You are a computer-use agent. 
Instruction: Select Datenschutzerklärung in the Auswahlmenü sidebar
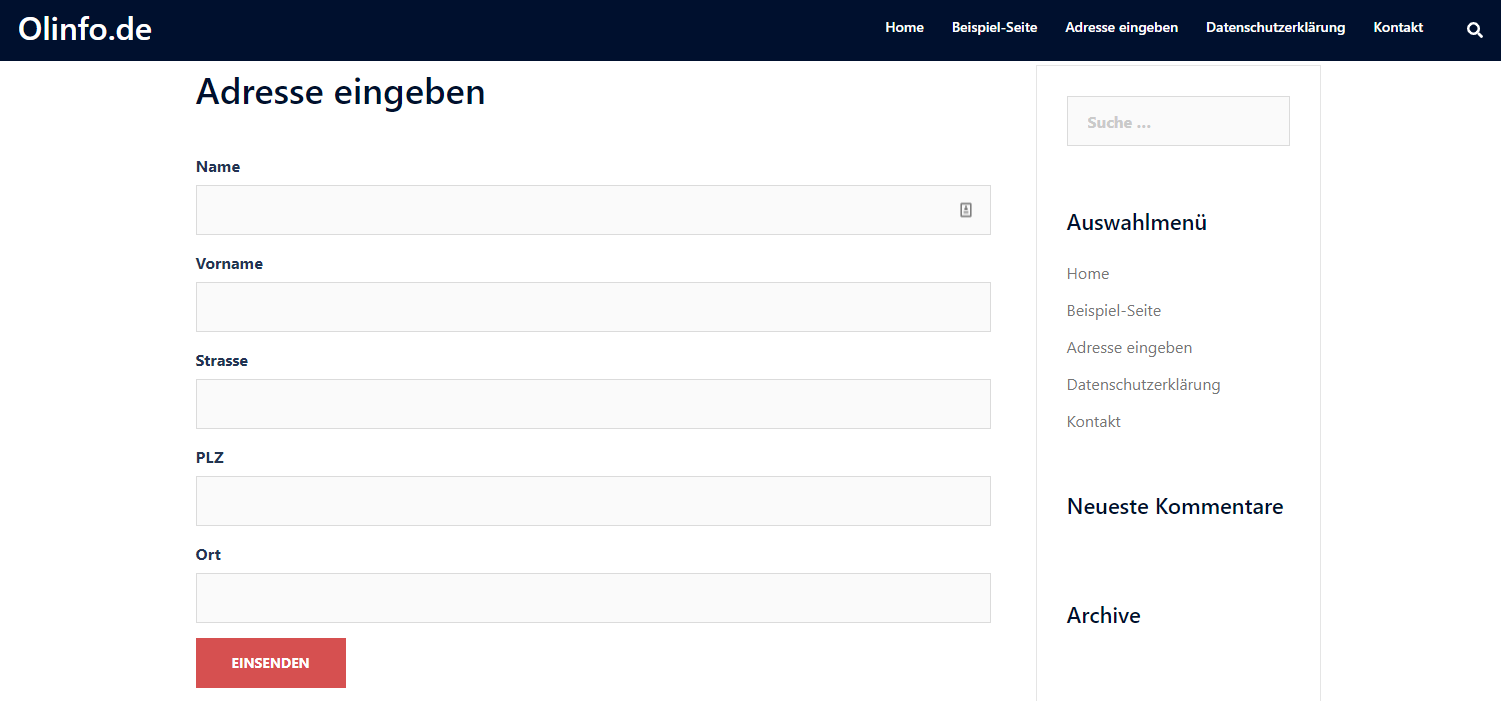point(1143,385)
